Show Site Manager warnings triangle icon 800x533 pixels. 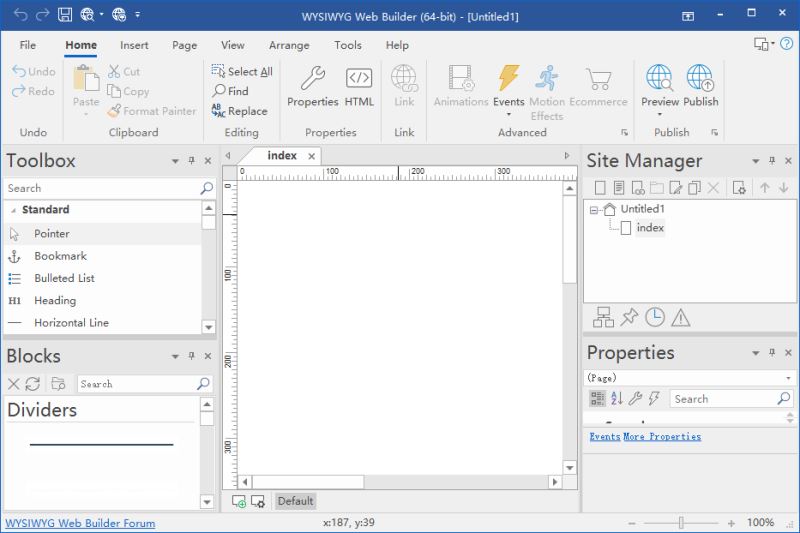[681, 318]
